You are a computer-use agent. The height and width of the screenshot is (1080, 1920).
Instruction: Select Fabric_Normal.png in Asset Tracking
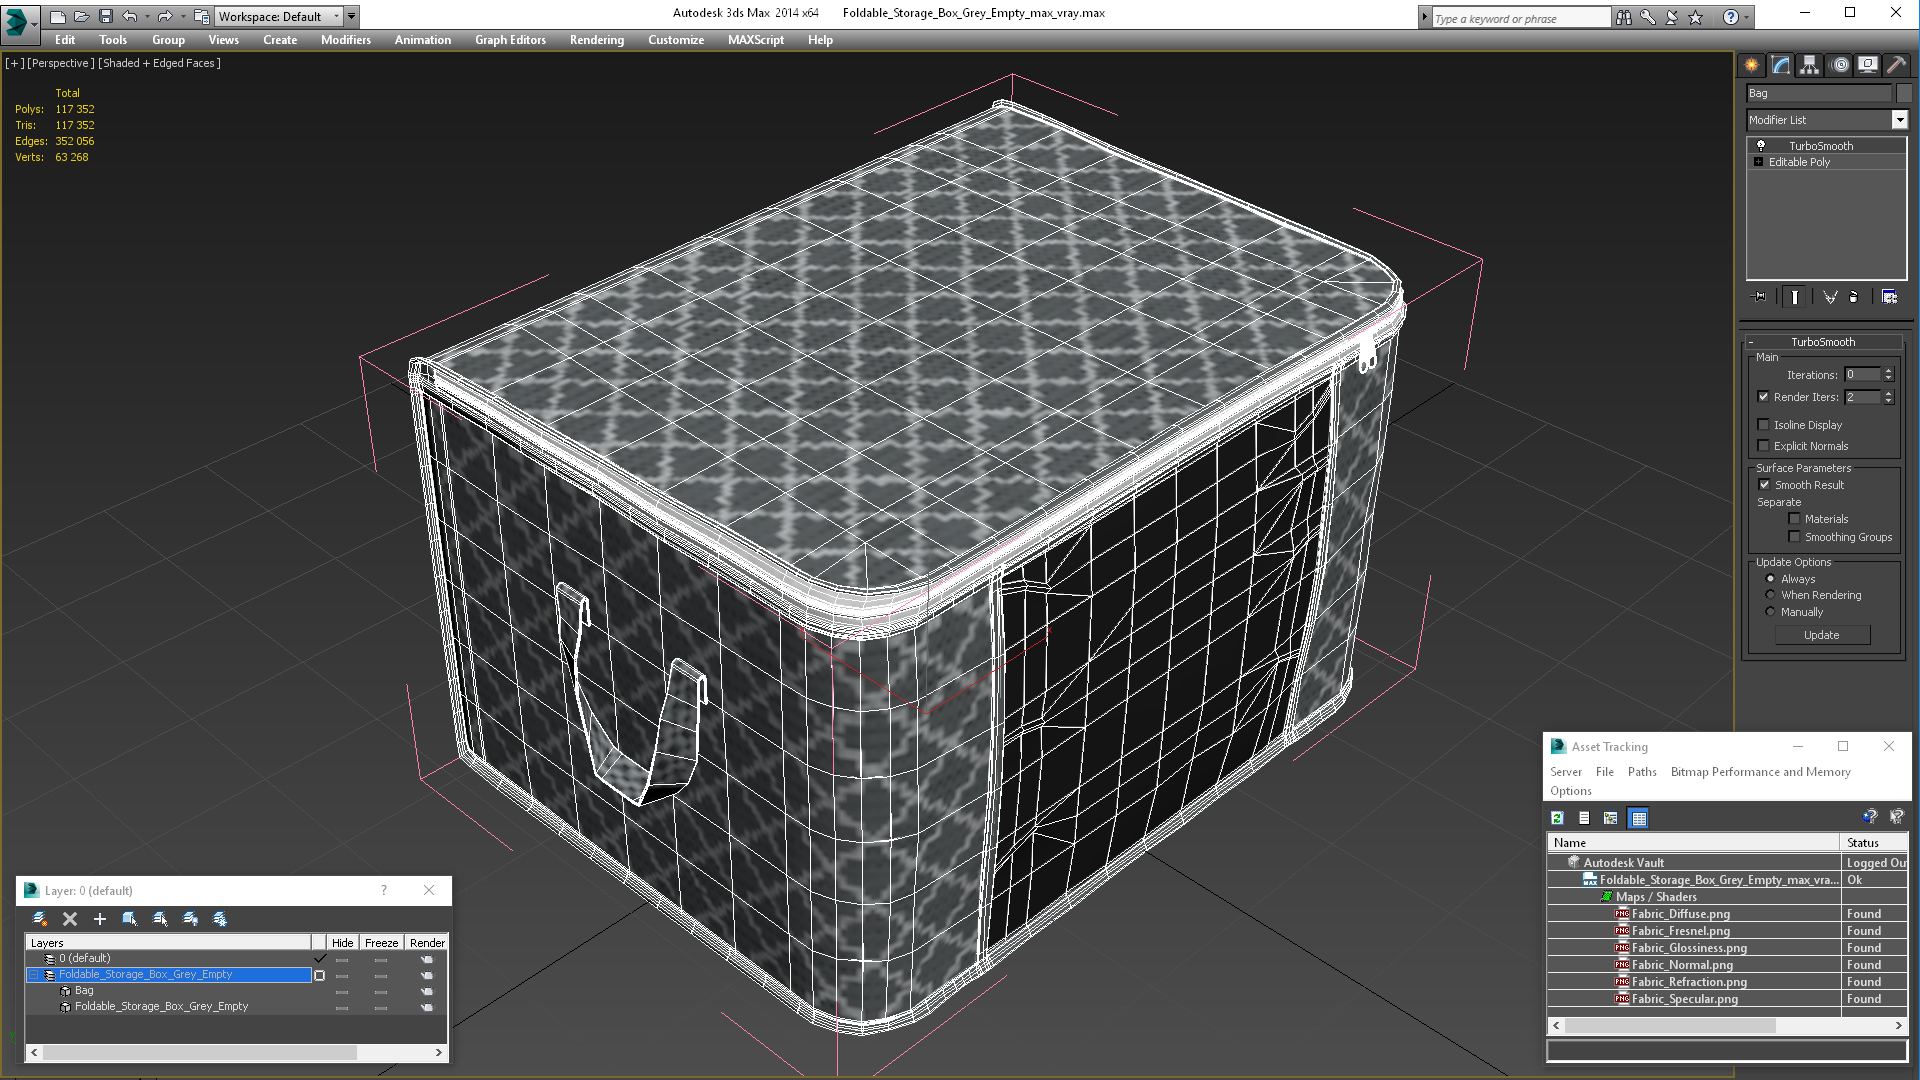(x=1682, y=965)
